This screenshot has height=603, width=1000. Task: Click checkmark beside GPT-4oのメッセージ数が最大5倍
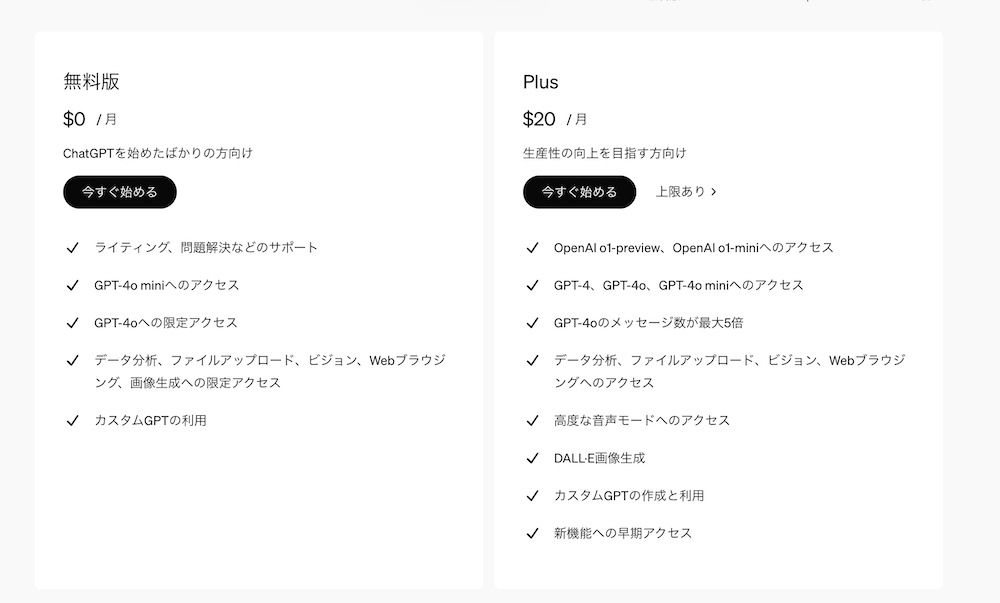pyautogui.click(x=532, y=323)
